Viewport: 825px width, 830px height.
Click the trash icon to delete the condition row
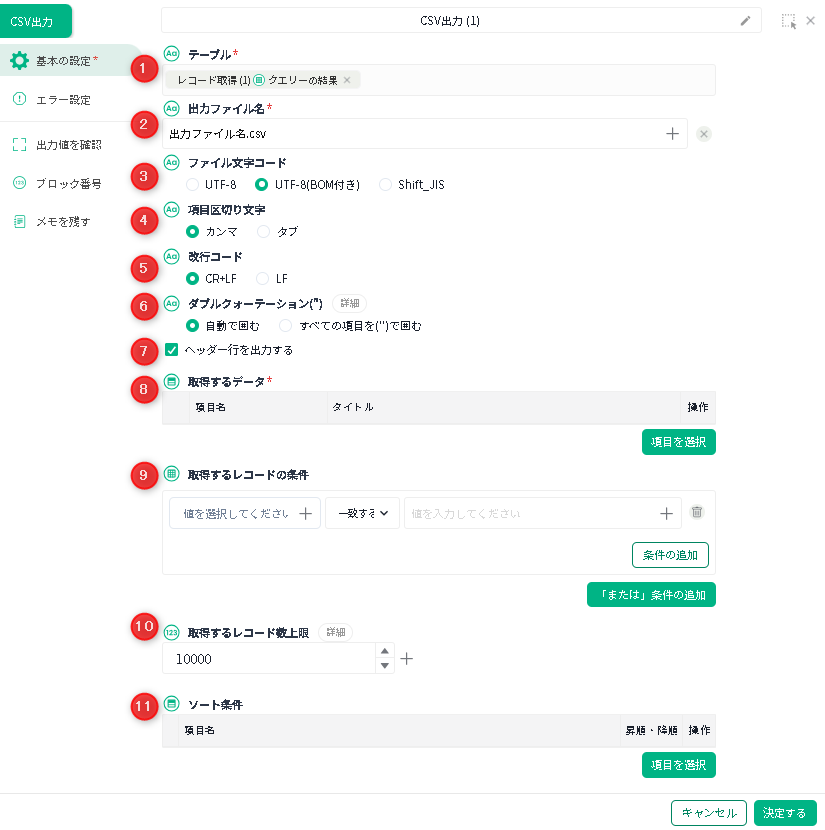697,512
